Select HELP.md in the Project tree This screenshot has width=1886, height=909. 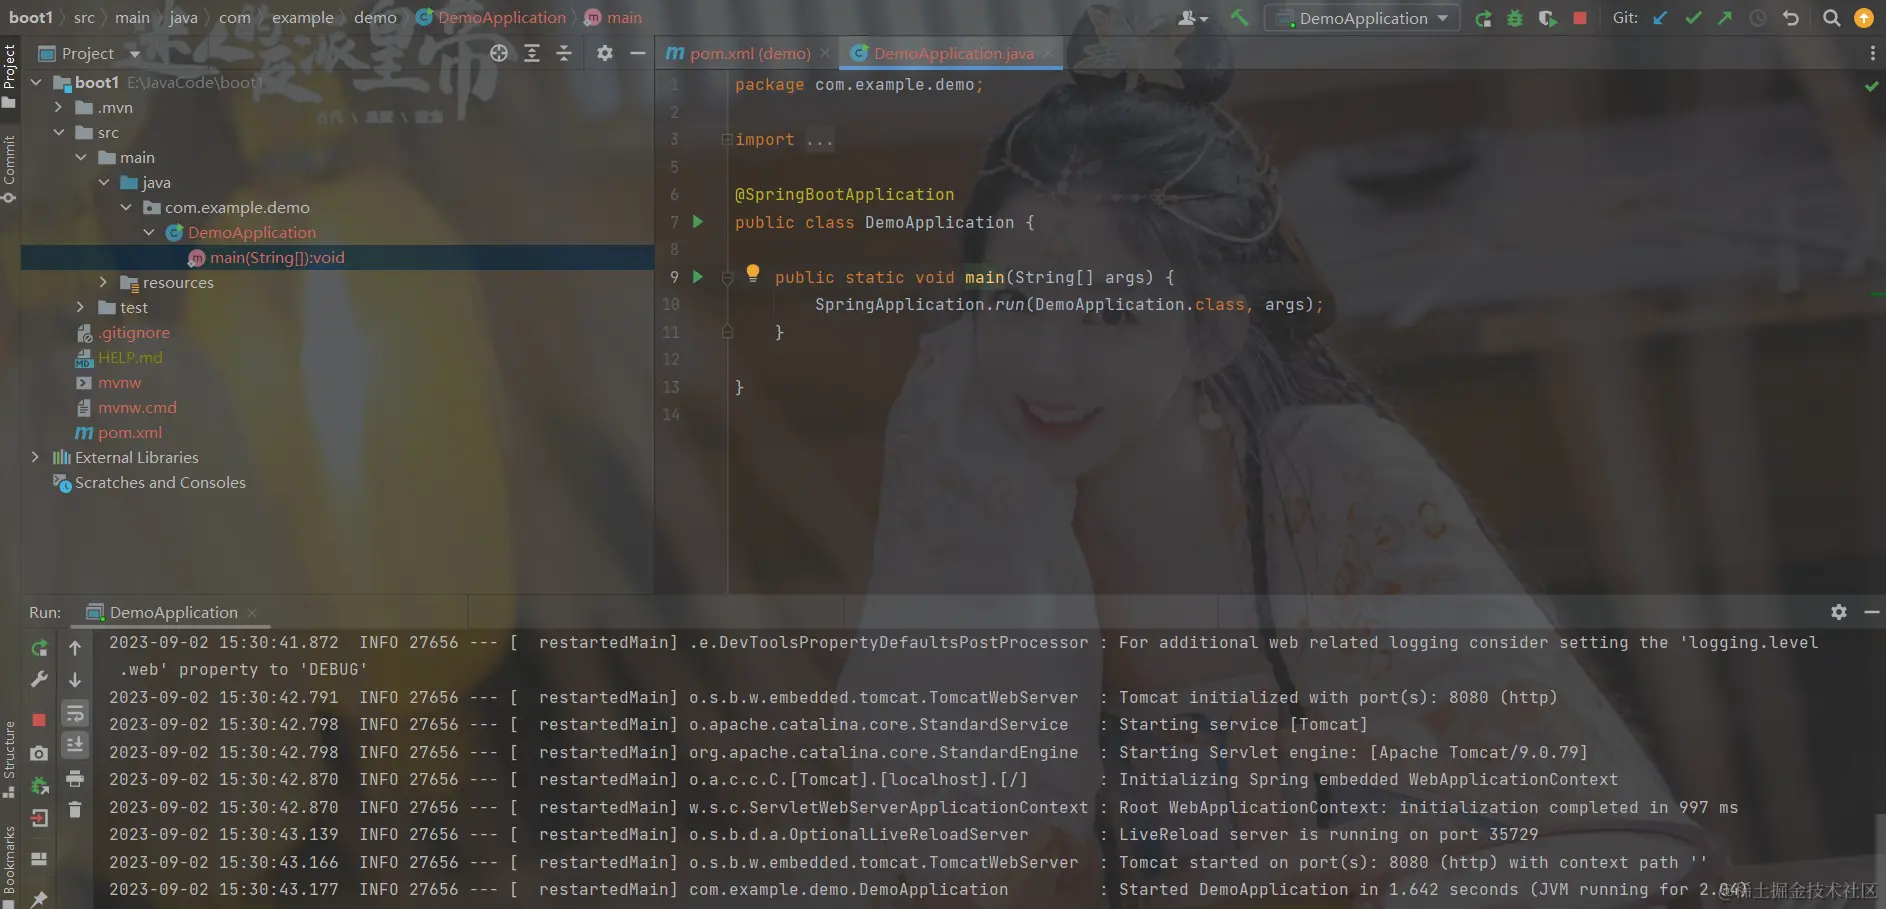tap(130, 357)
